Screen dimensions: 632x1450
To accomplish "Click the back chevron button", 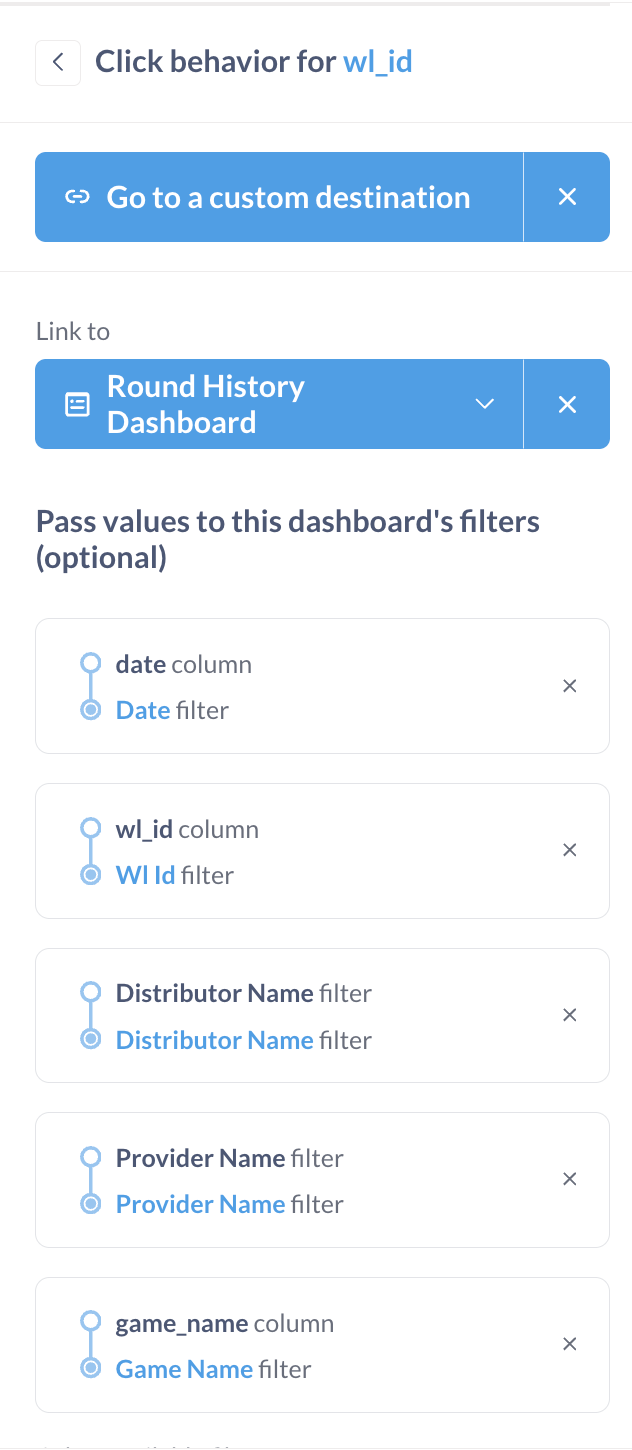I will (58, 63).
